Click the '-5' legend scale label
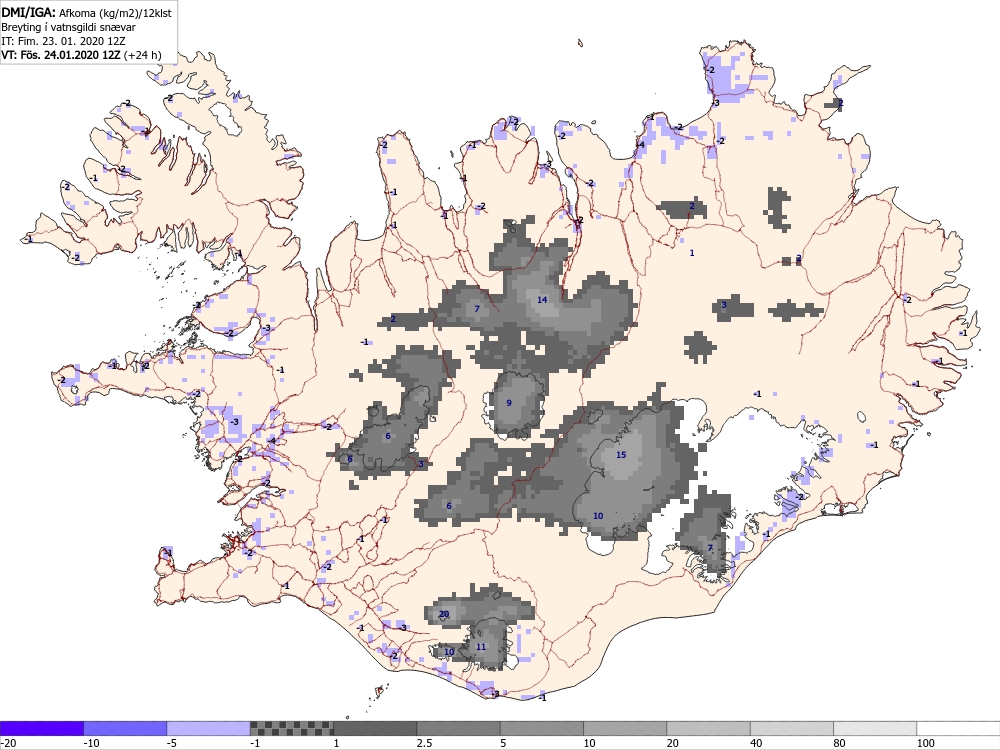 pyautogui.click(x=173, y=743)
